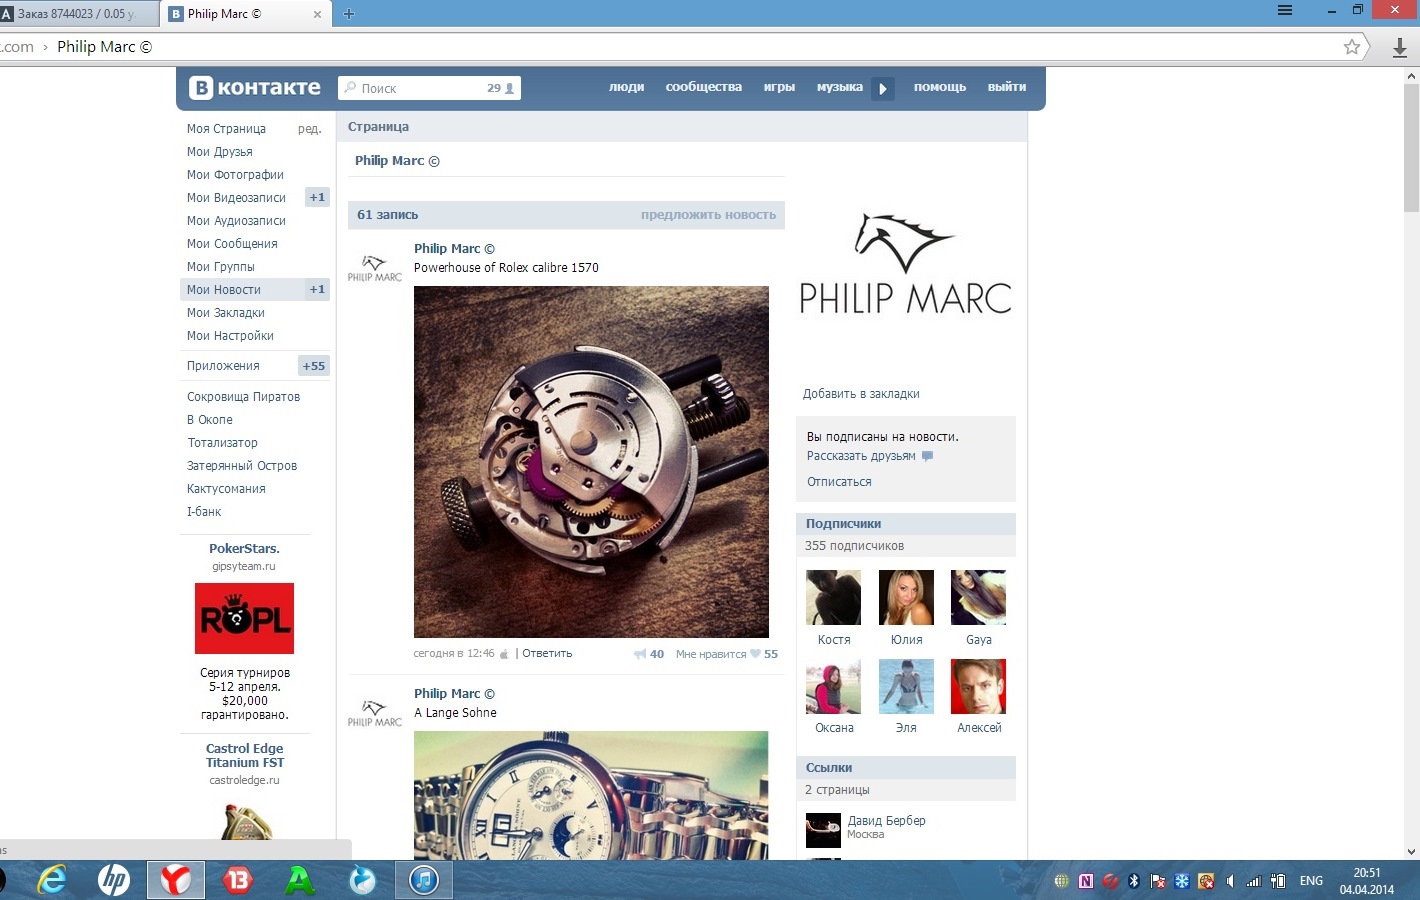
Task: Open the HP app on the taskbar
Action: [x=113, y=880]
